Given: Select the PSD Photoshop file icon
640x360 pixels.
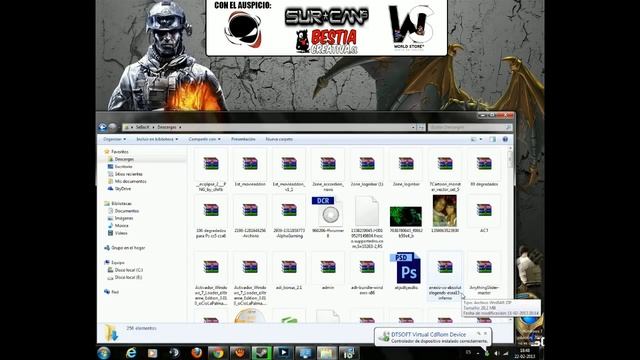Looking at the screenshot, I should click(406, 268).
